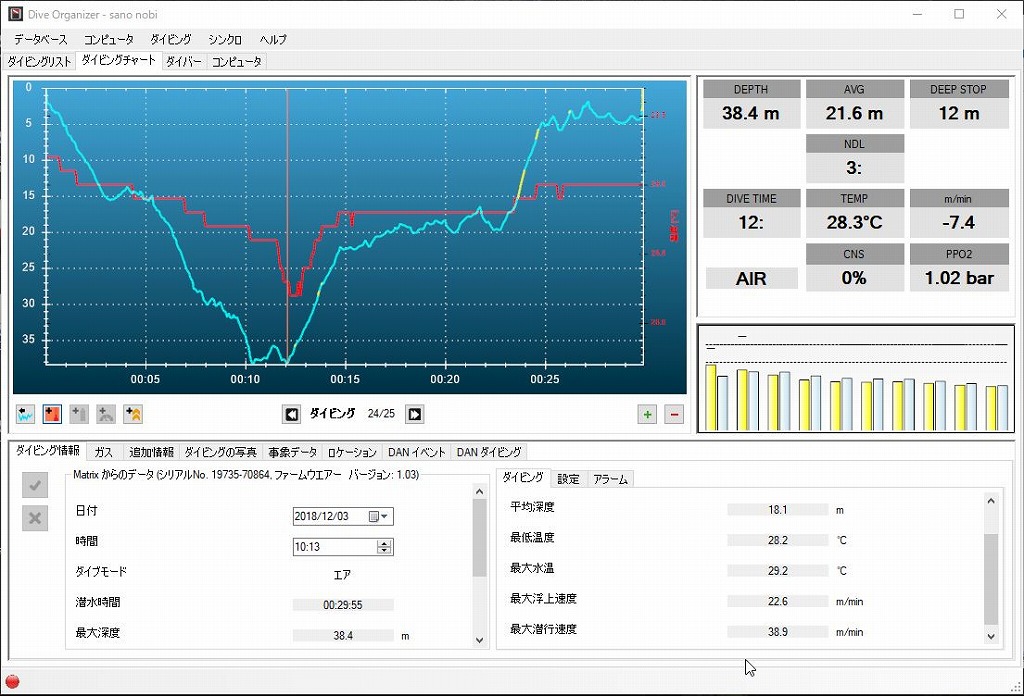
Task: Zoom out chart with red minus button
Action: coord(674,414)
